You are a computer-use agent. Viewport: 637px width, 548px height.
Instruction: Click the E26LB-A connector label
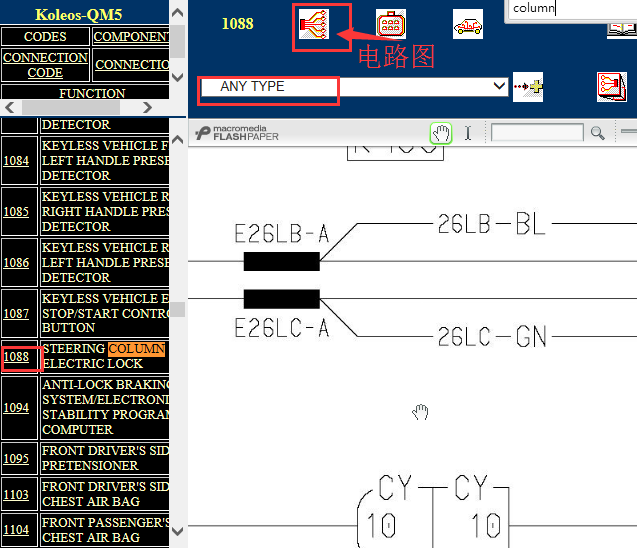pyautogui.click(x=282, y=234)
